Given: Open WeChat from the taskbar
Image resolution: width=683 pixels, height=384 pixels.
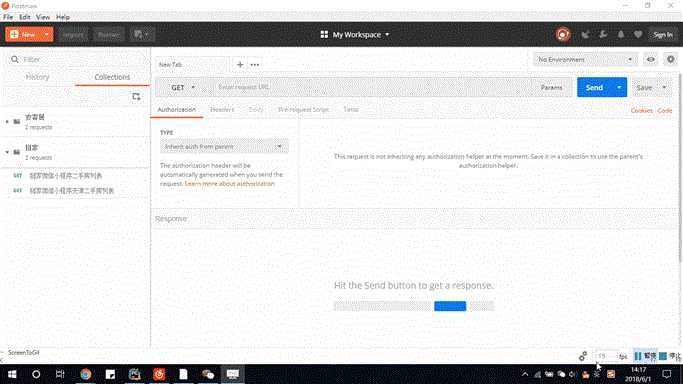Looking at the screenshot, I should (x=208, y=374).
